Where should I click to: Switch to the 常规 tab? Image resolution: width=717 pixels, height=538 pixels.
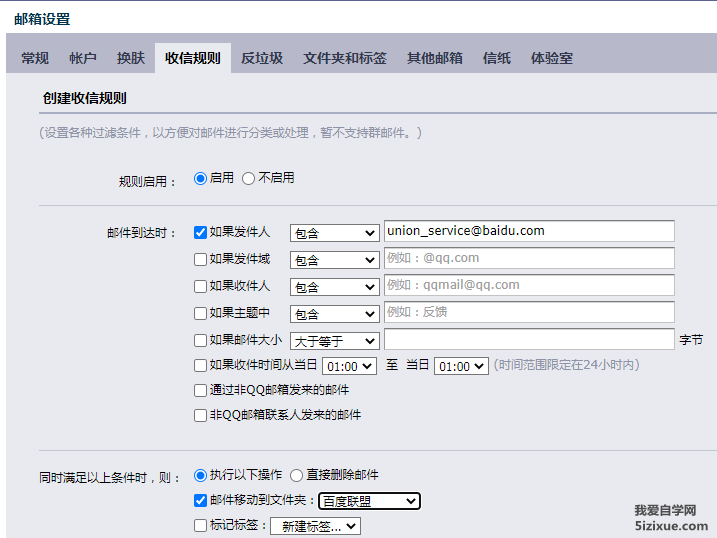coord(35,58)
